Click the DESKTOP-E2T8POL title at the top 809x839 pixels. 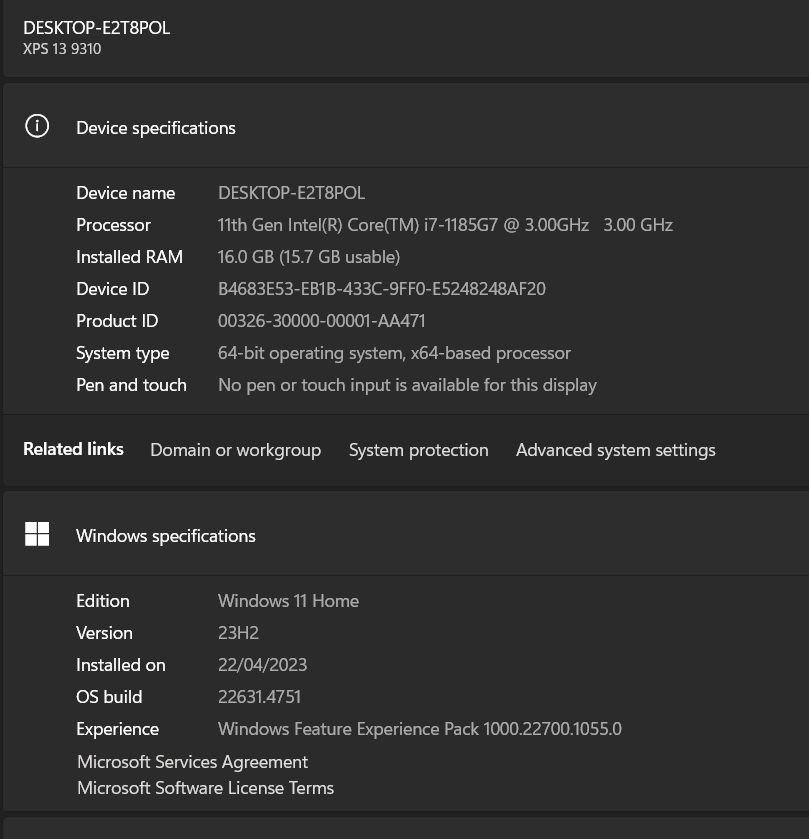pyautogui.click(x=97, y=28)
